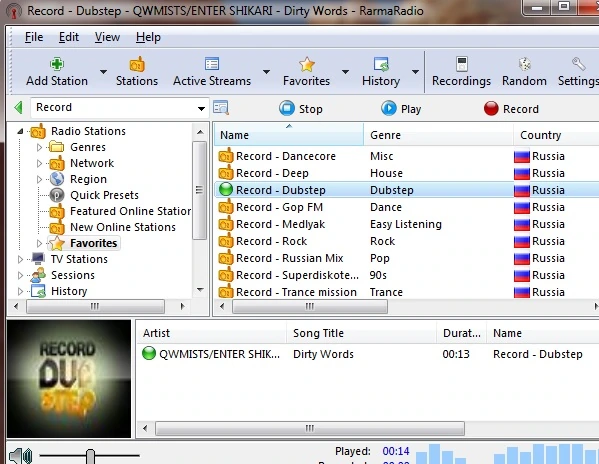Expand the Genres tree node
Screen dimensions: 599x464
tap(39, 147)
